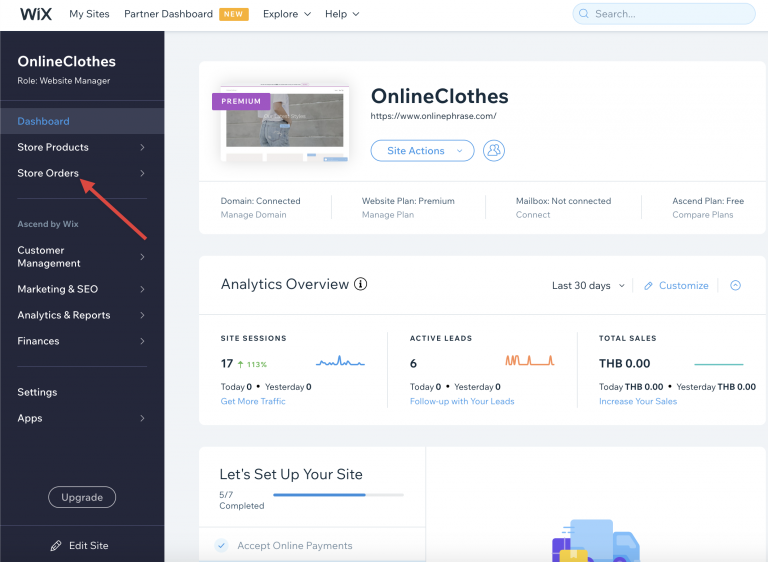Click the NEW badge beside Partner Dashboard
The width and height of the screenshot is (768, 562).
point(234,14)
